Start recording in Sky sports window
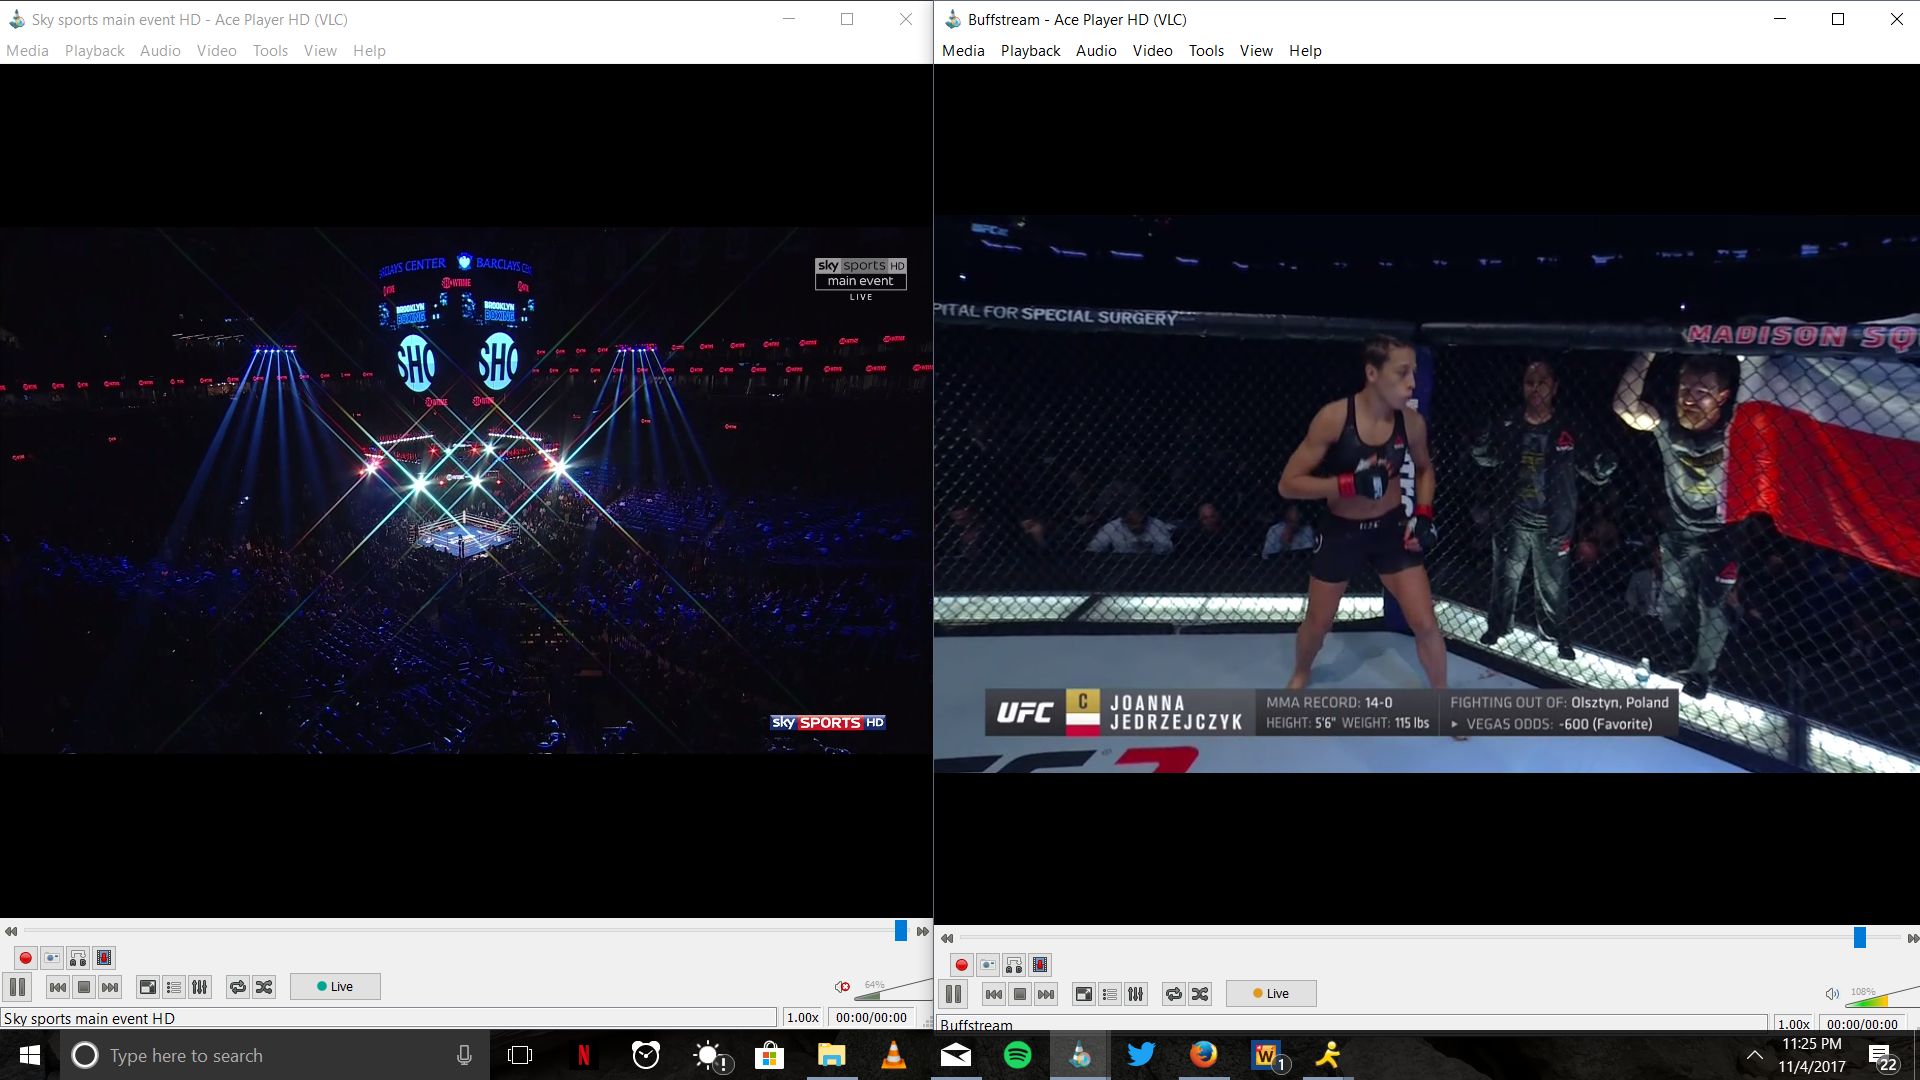The image size is (1920, 1080). (26, 958)
